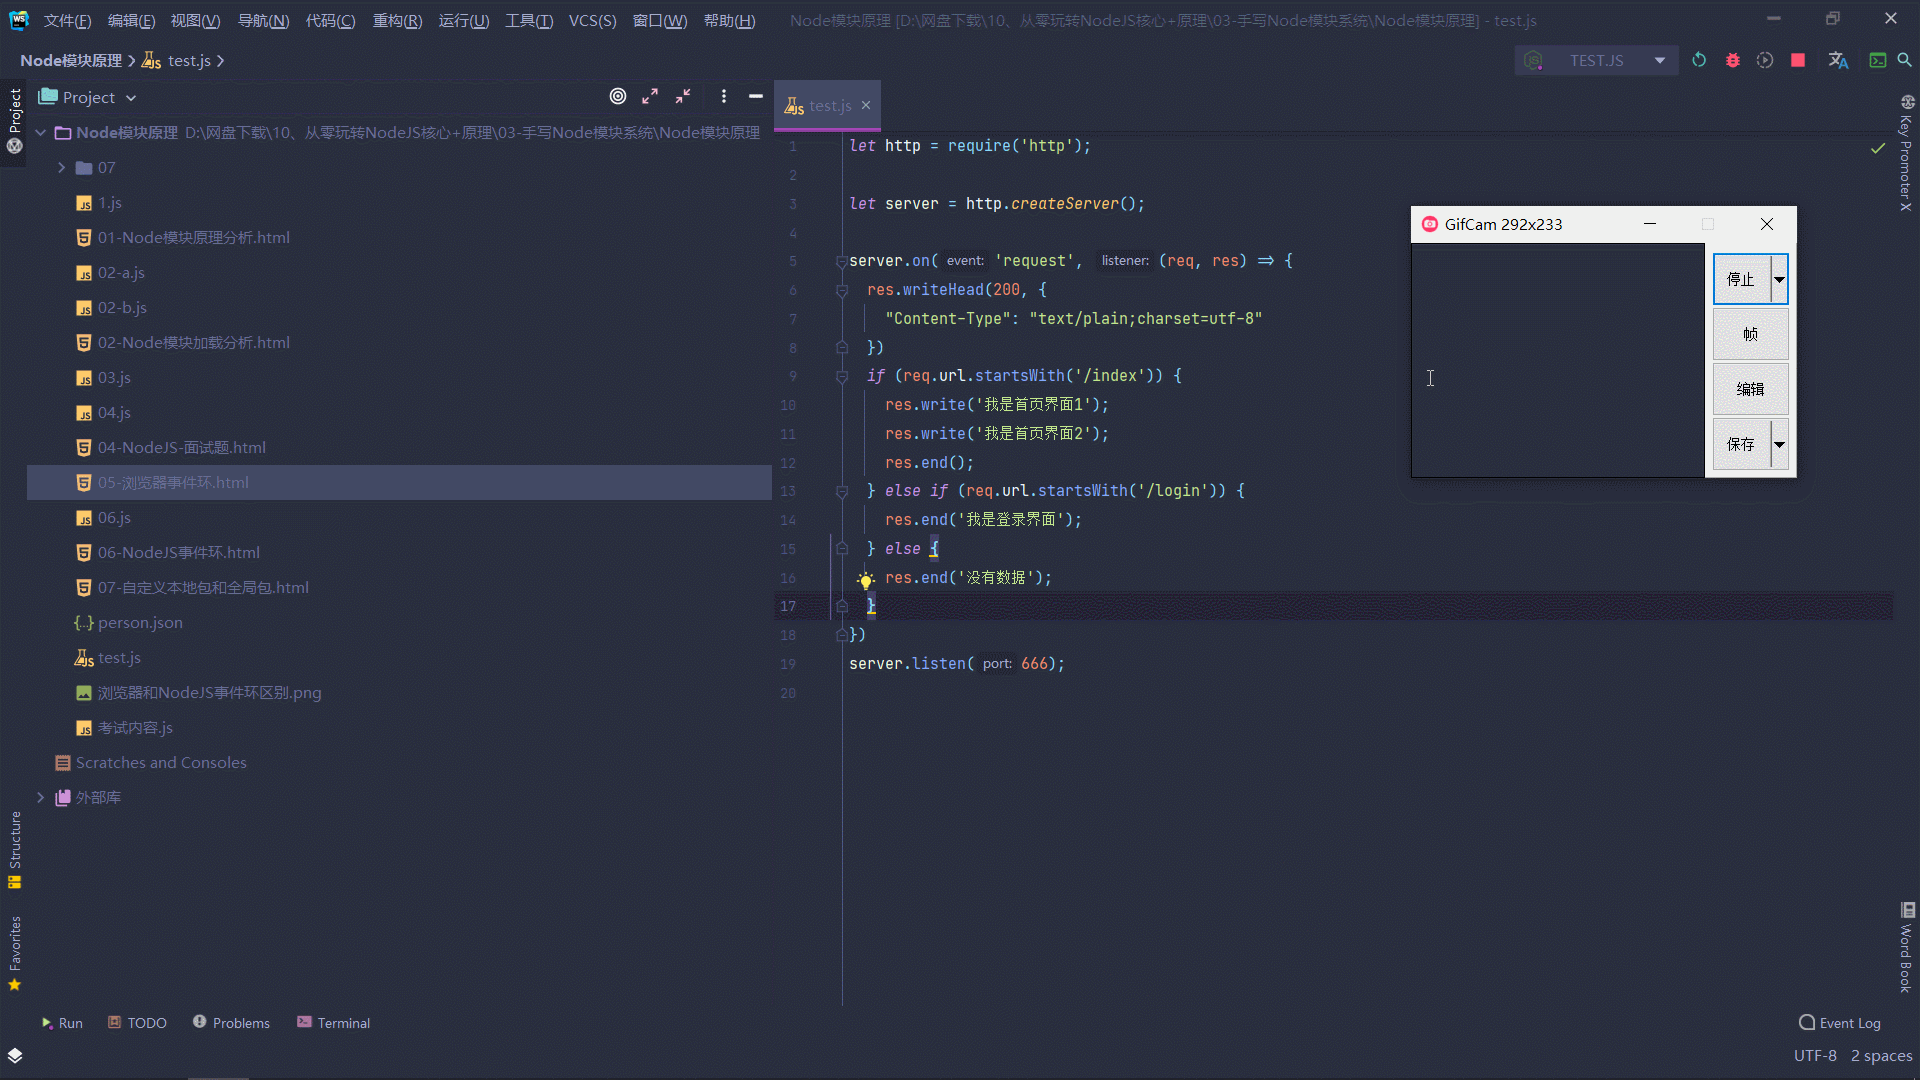The width and height of the screenshot is (1920, 1080).
Task: Expand all items in Project panel
Action: pyautogui.click(x=650, y=96)
